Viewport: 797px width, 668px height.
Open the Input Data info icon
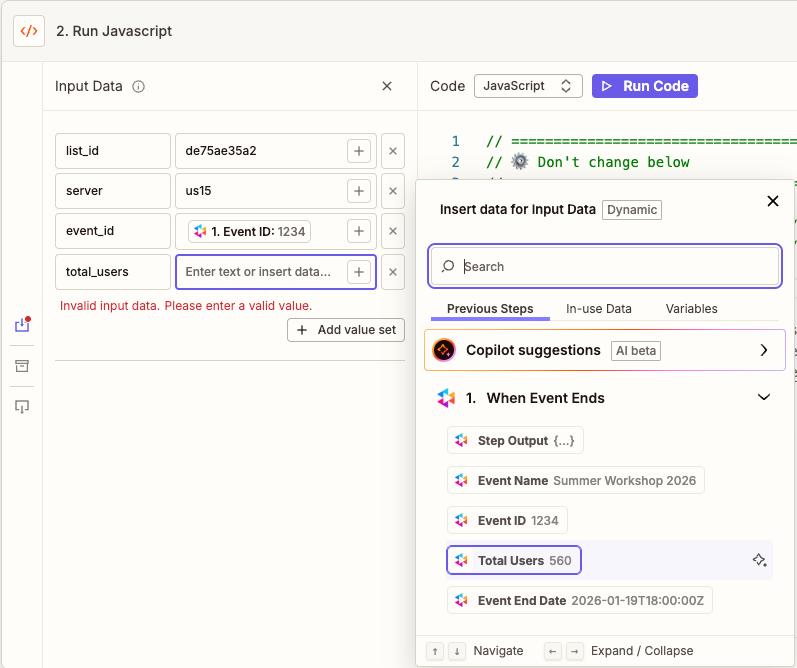click(138, 86)
